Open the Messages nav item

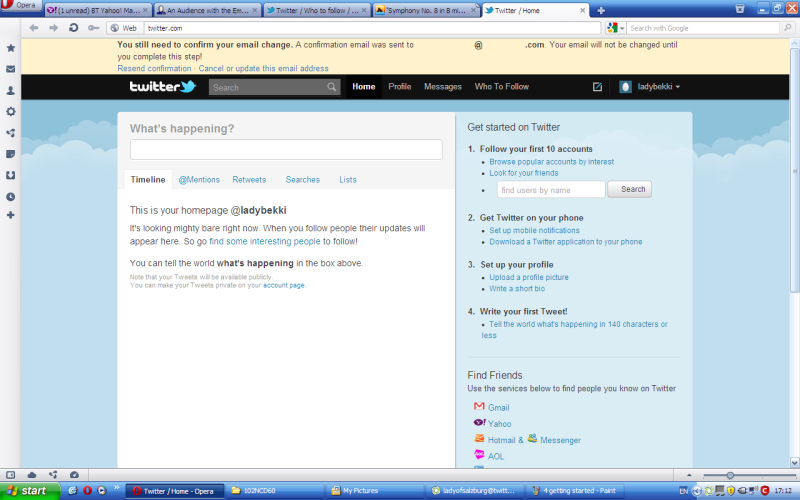[442, 87]
